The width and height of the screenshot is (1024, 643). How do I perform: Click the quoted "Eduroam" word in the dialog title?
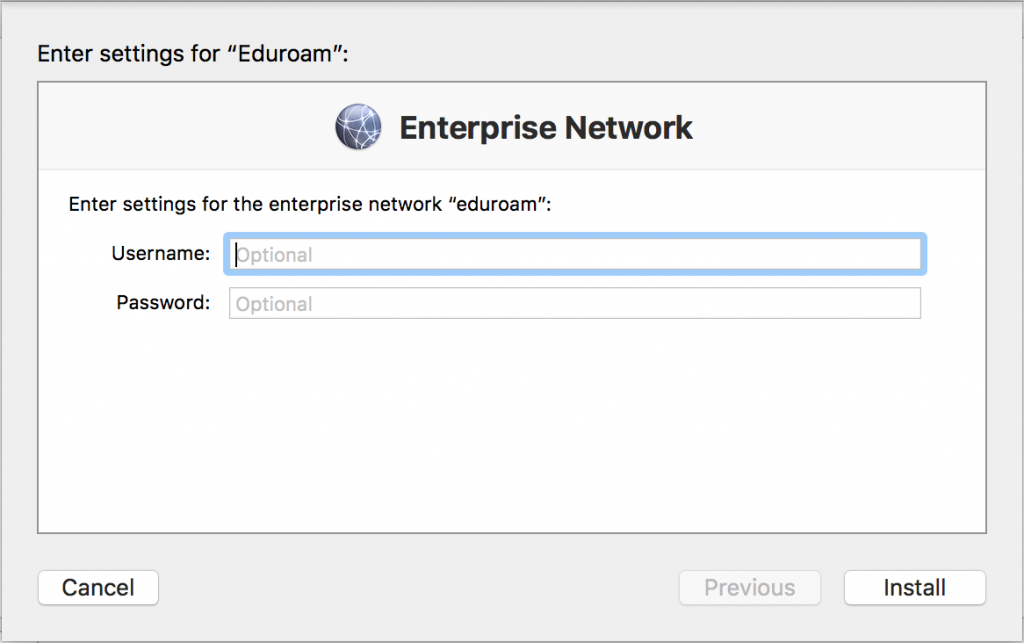pyautogui.click(x=285, y=54)
